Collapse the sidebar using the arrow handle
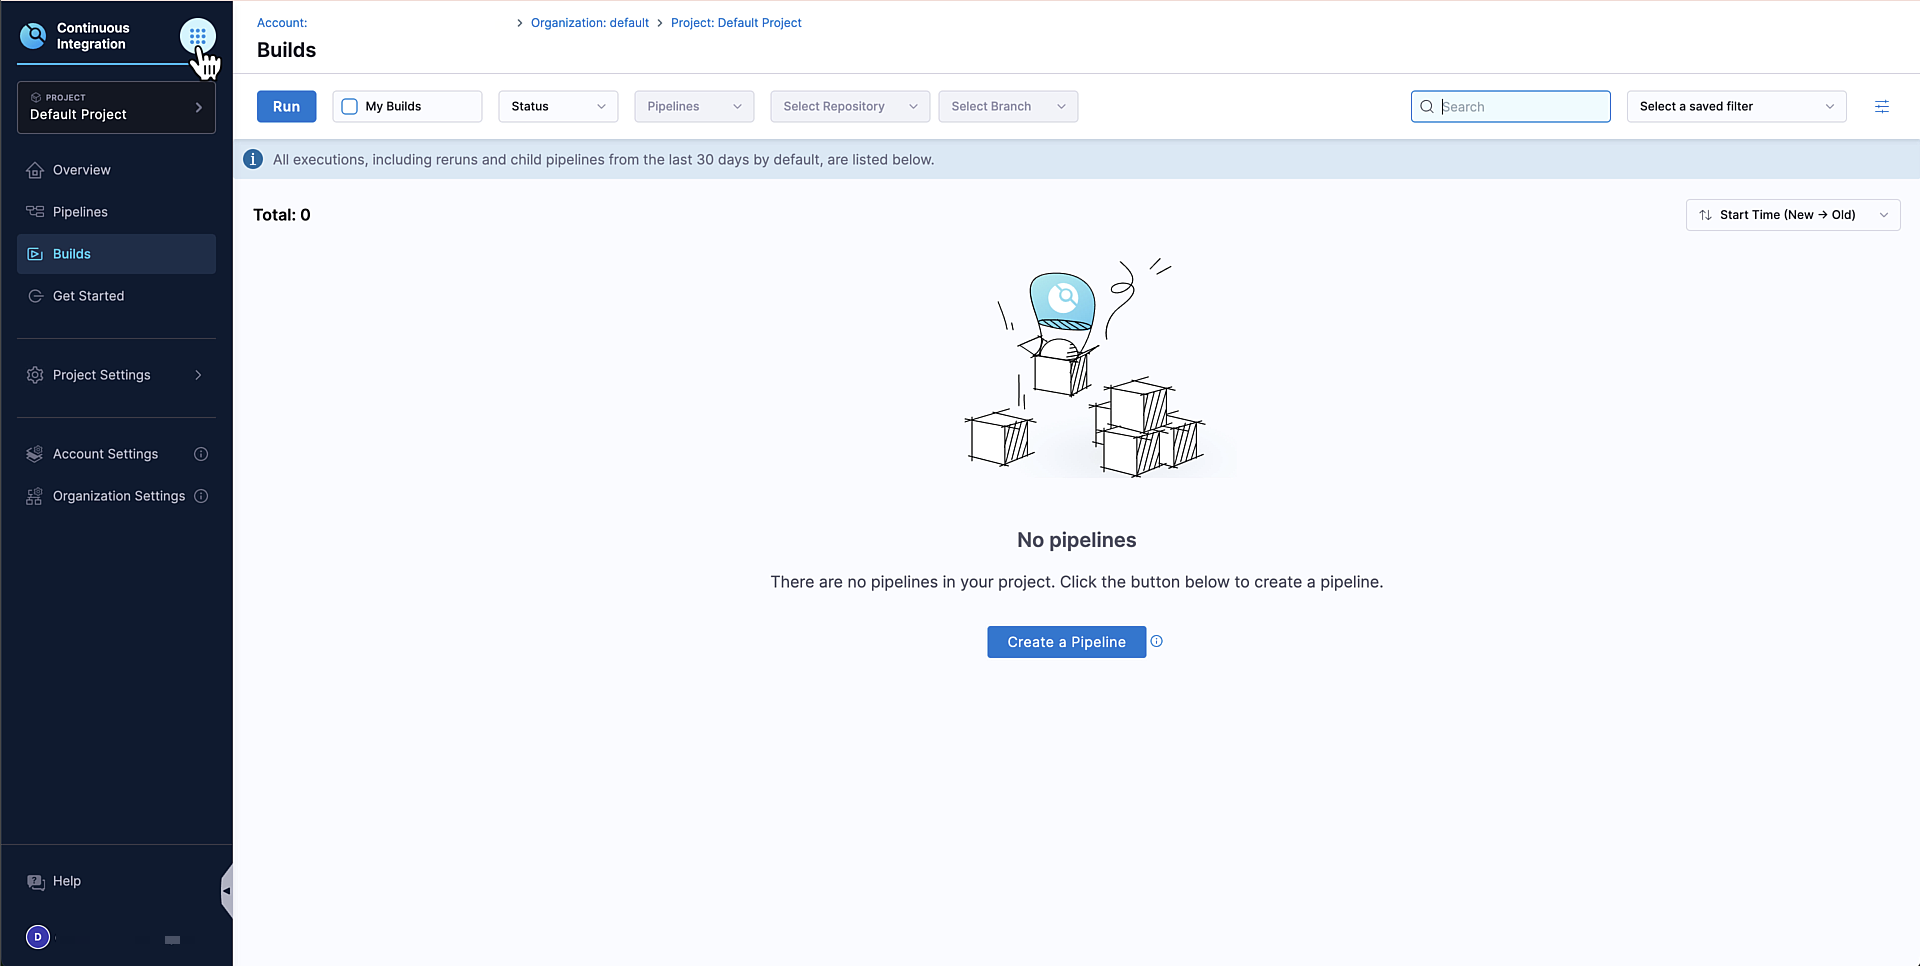 point(227,890)
